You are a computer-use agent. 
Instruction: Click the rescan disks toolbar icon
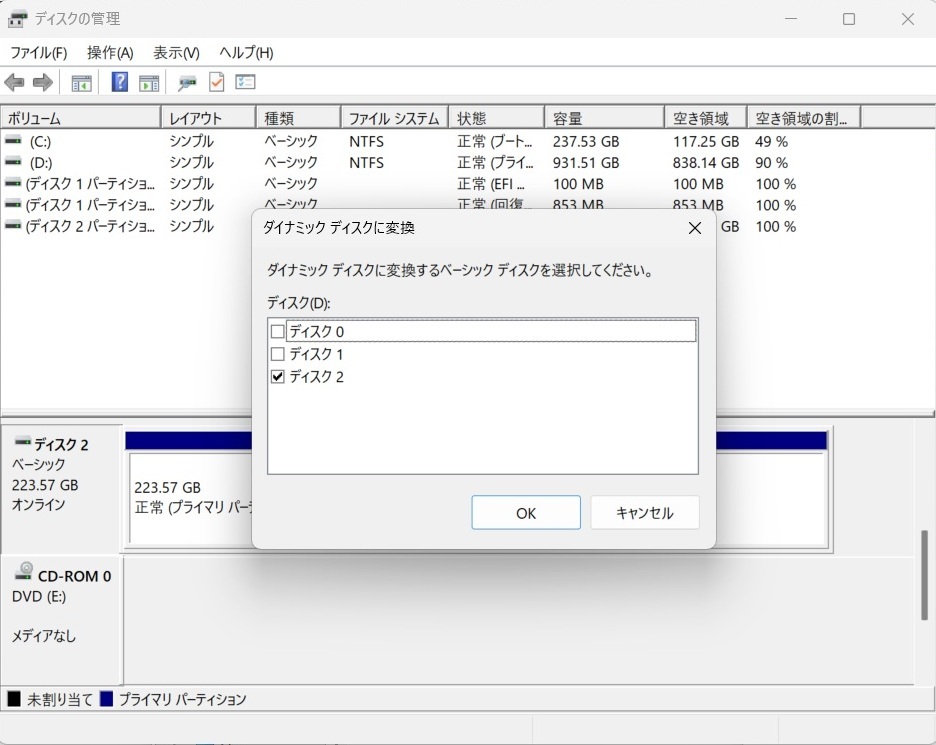[187, 83]
